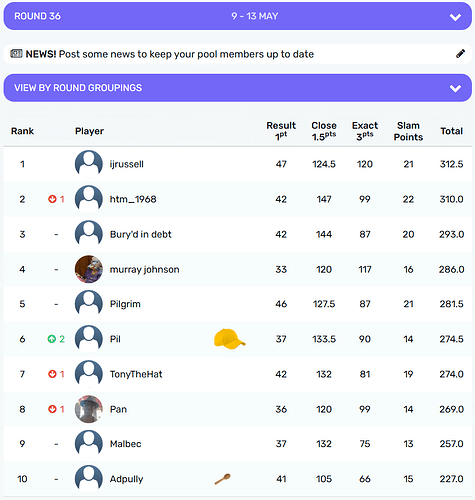The width and height of the screenshot is (475, 500).
Task: Sort by the Total column header
Action: [451, 131]
